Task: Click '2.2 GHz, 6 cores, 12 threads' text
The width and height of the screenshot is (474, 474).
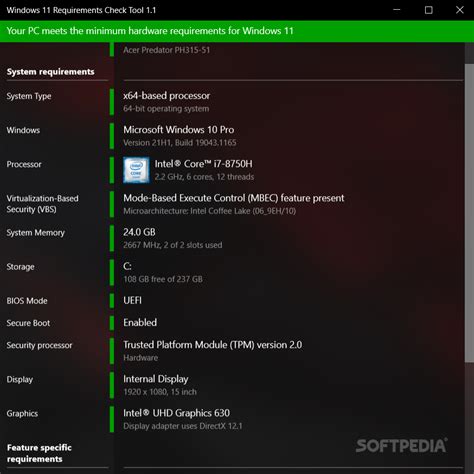Action: [204, 177]
